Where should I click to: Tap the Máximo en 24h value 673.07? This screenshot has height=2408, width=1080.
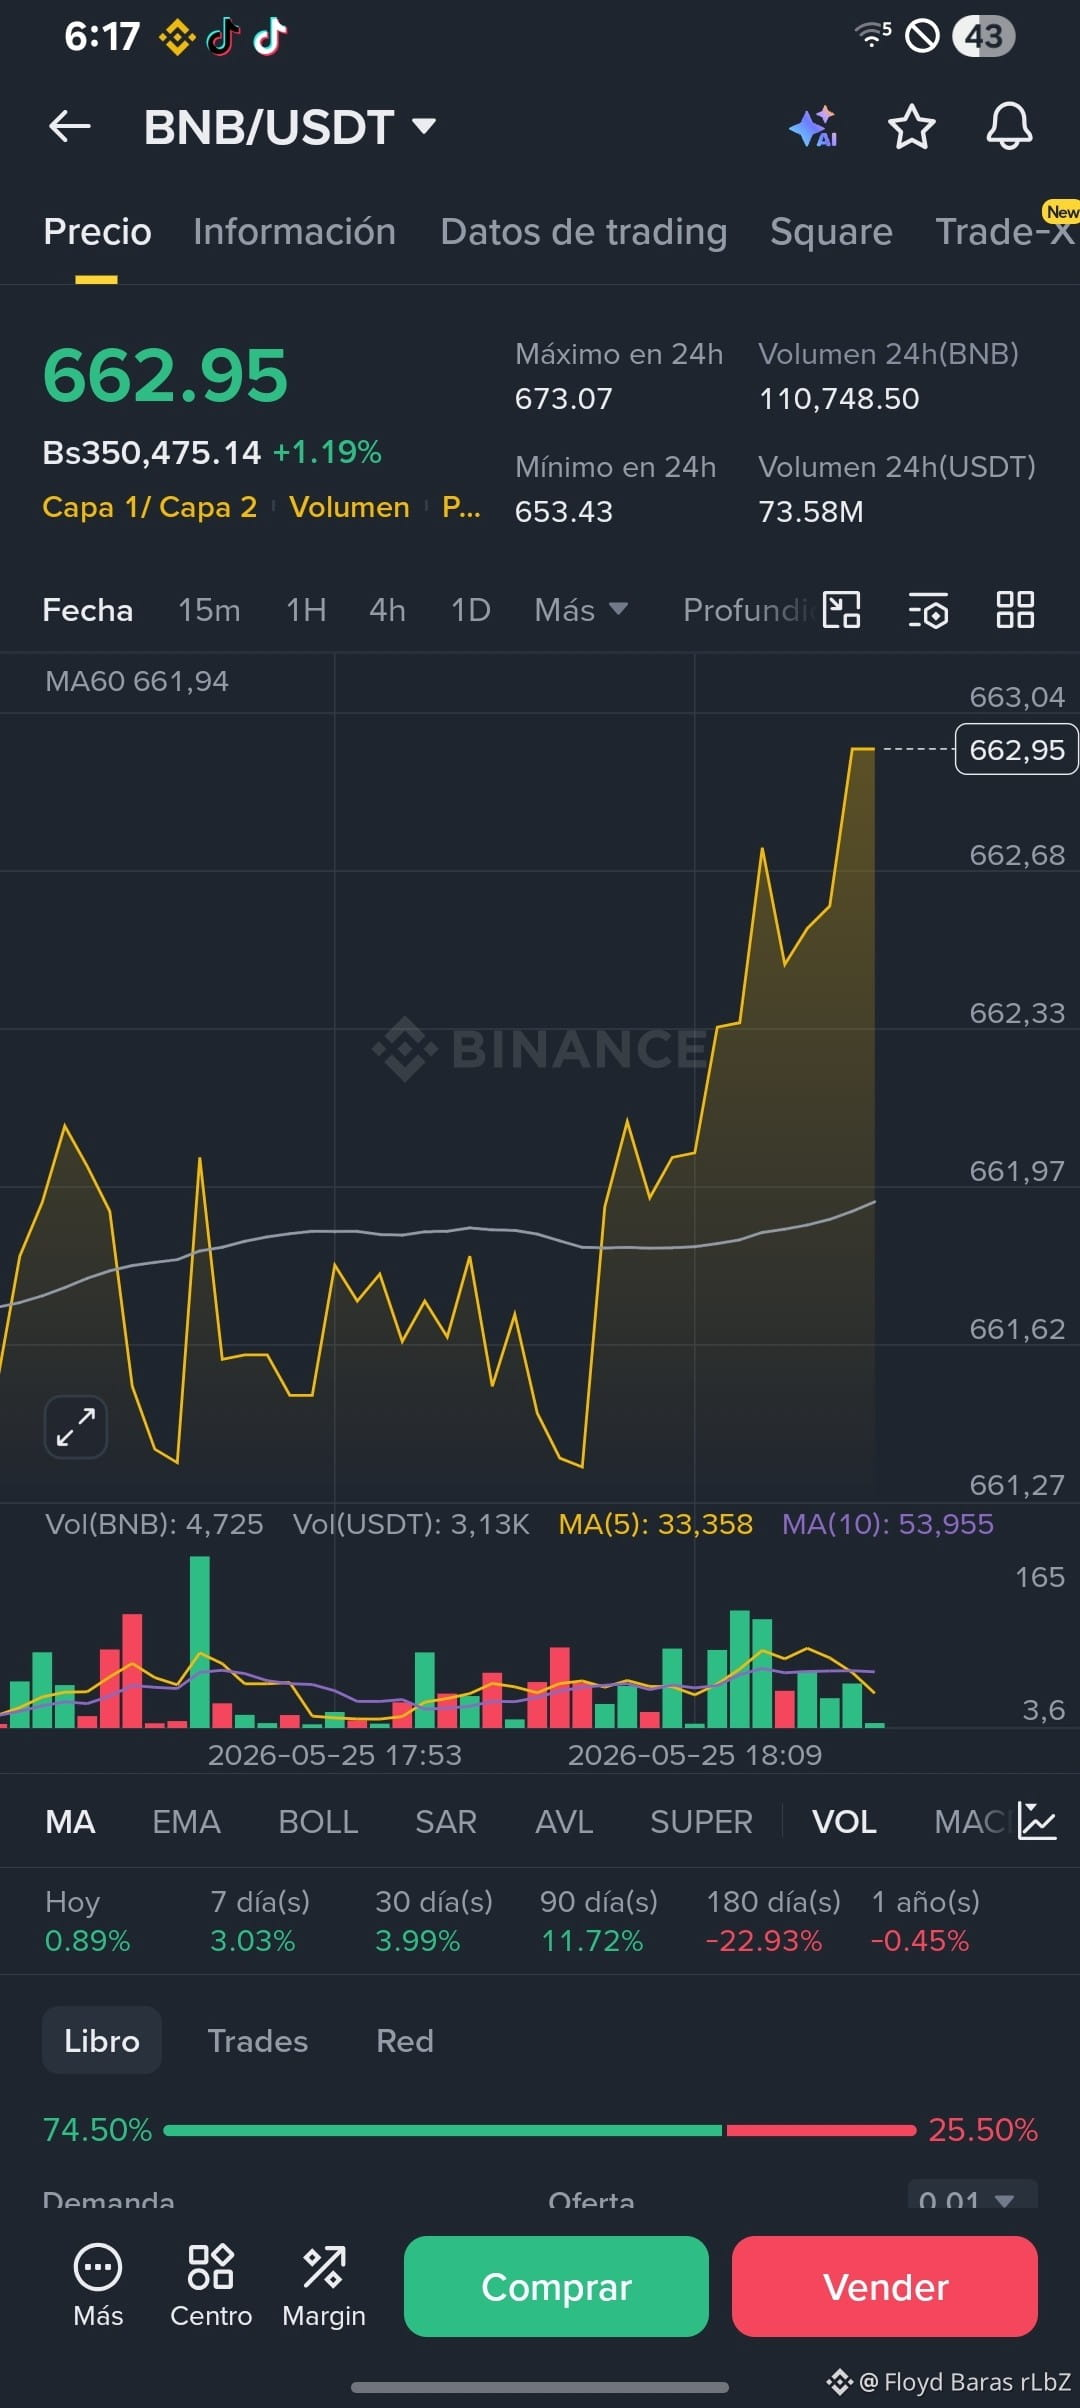564,399
